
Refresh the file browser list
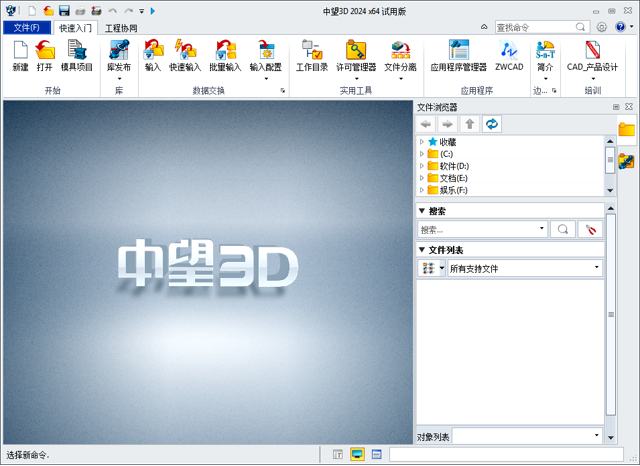(491, 124)
